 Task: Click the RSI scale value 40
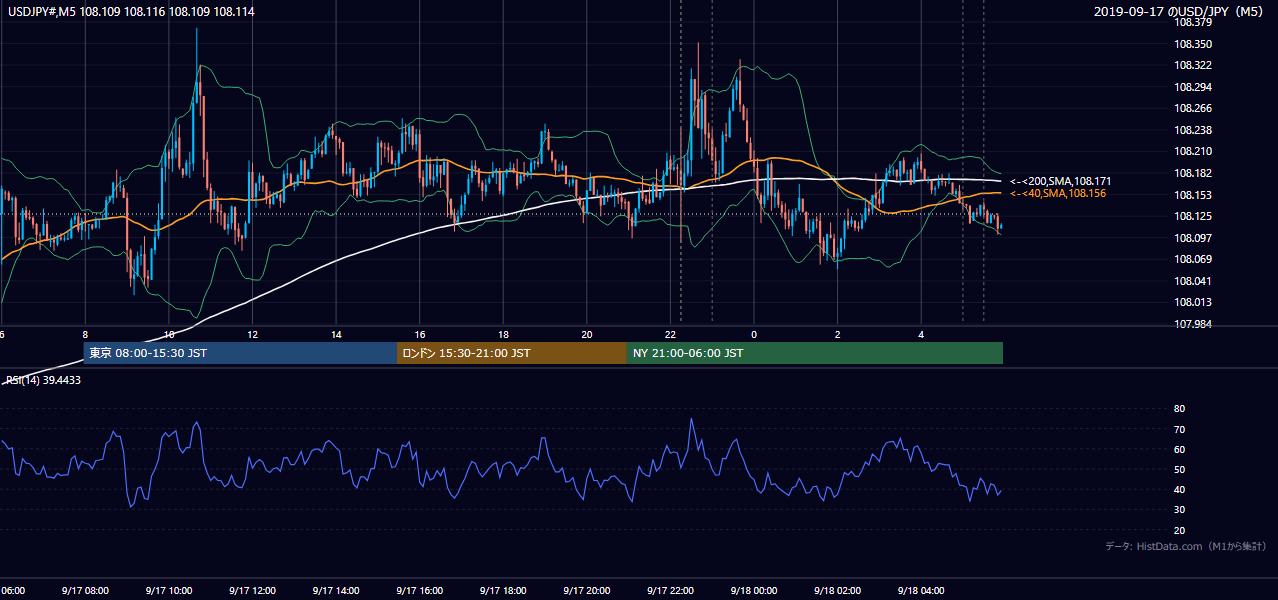pos(1179,489)
